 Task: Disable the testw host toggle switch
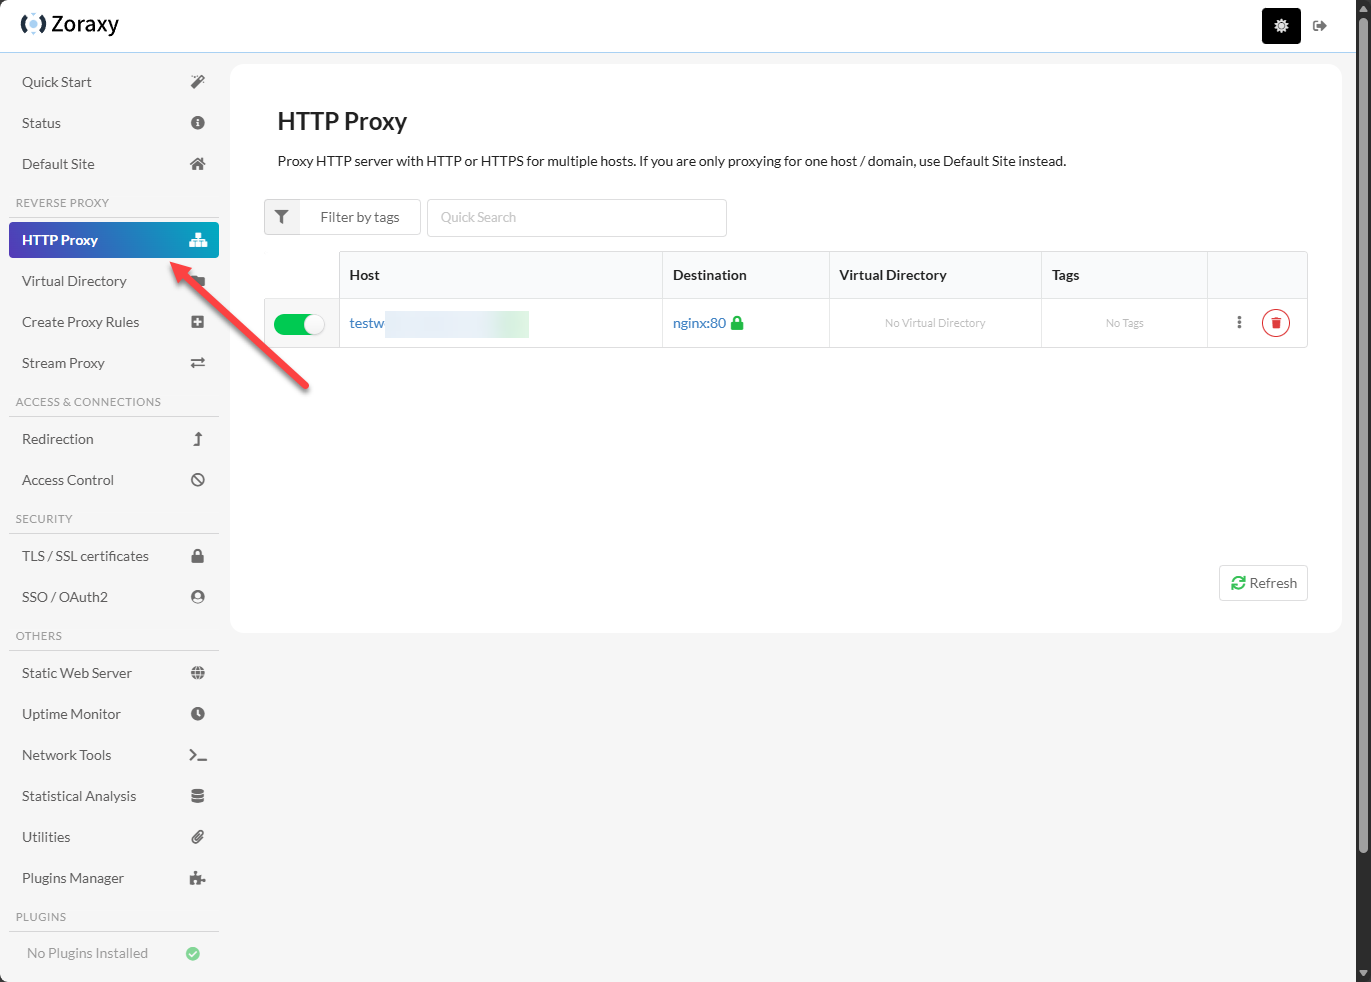[299, 324]
